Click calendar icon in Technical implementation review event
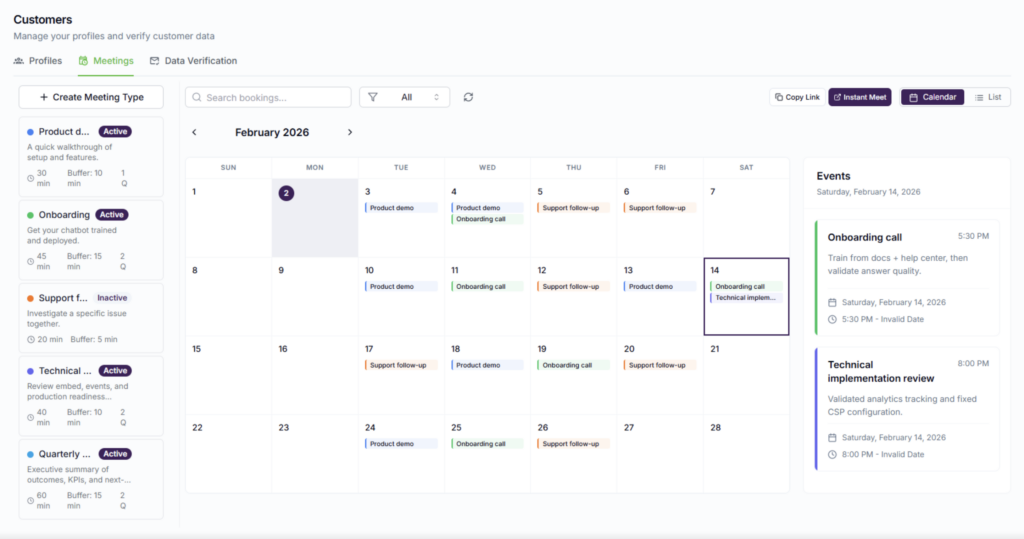Screen dimensions: 1024x539 (x=832, y=438)
